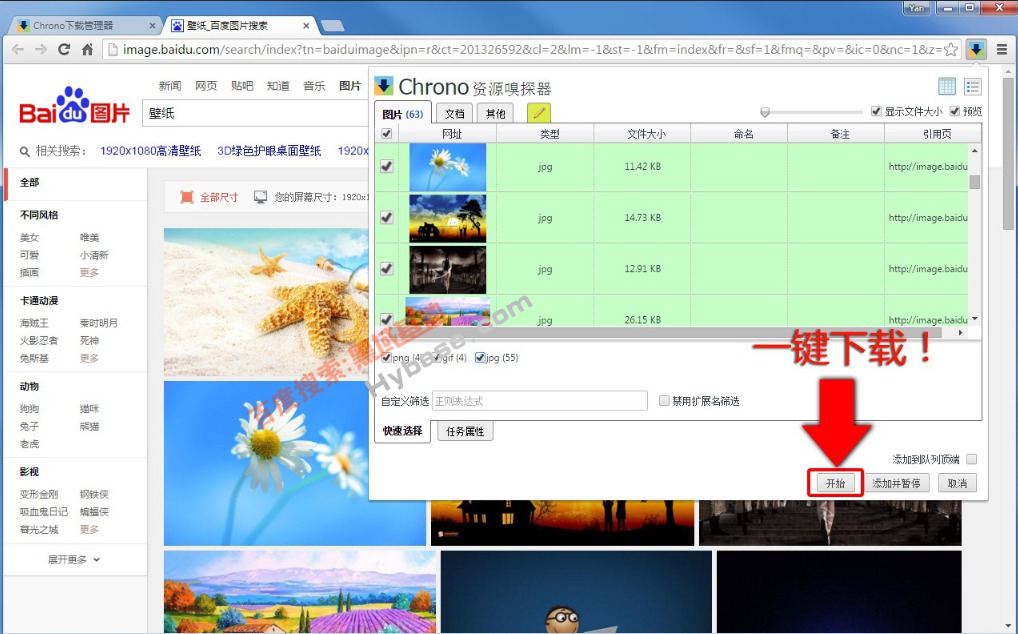Viewport: 1018px width, 634px height.
Task: Click the yellow pencil edit icon
Action: (538, 113)
